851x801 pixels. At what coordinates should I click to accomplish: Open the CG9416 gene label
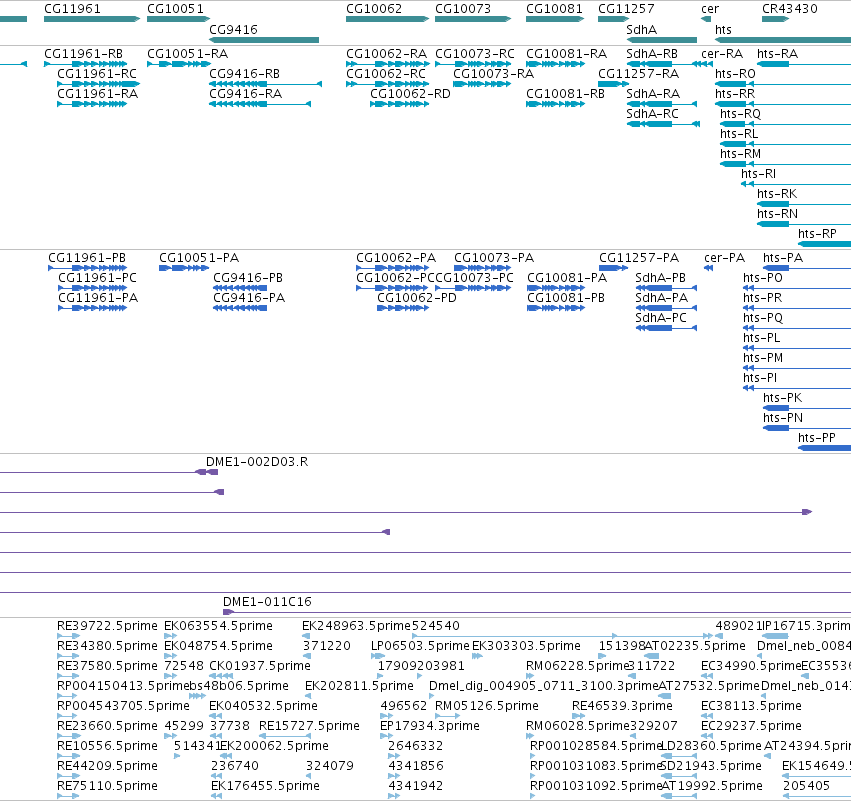click(x=233, y=29)
